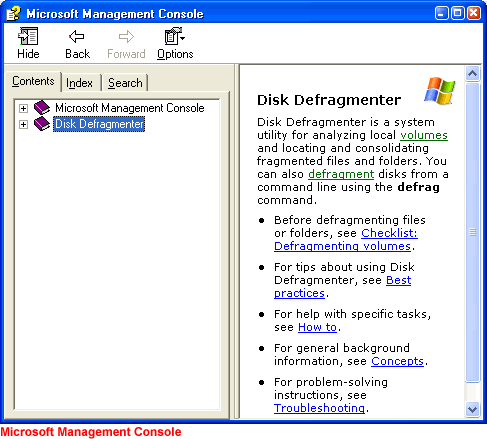
Task: Open the volumes glossary link
Action: pyautogui.click(x=424, y=135)
